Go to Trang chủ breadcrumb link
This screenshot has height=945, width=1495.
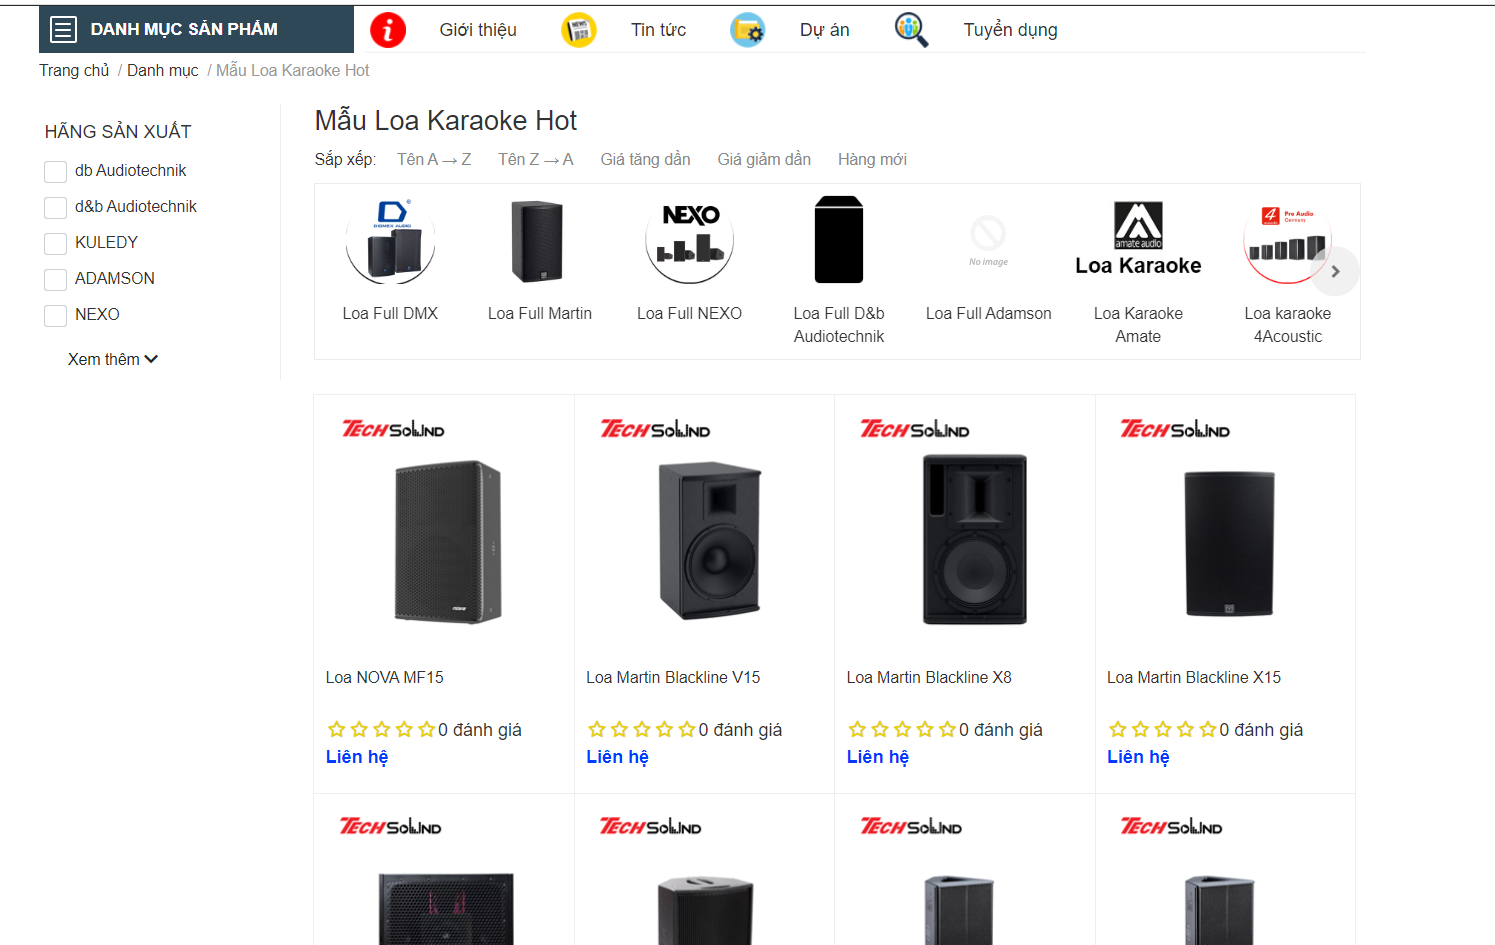(74, 70)
